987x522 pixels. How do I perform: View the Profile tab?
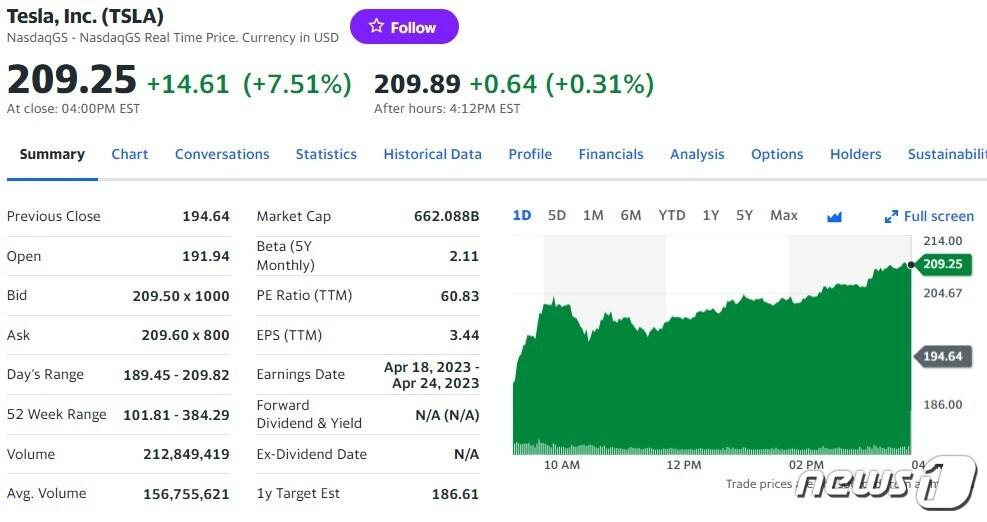(530, 154)
